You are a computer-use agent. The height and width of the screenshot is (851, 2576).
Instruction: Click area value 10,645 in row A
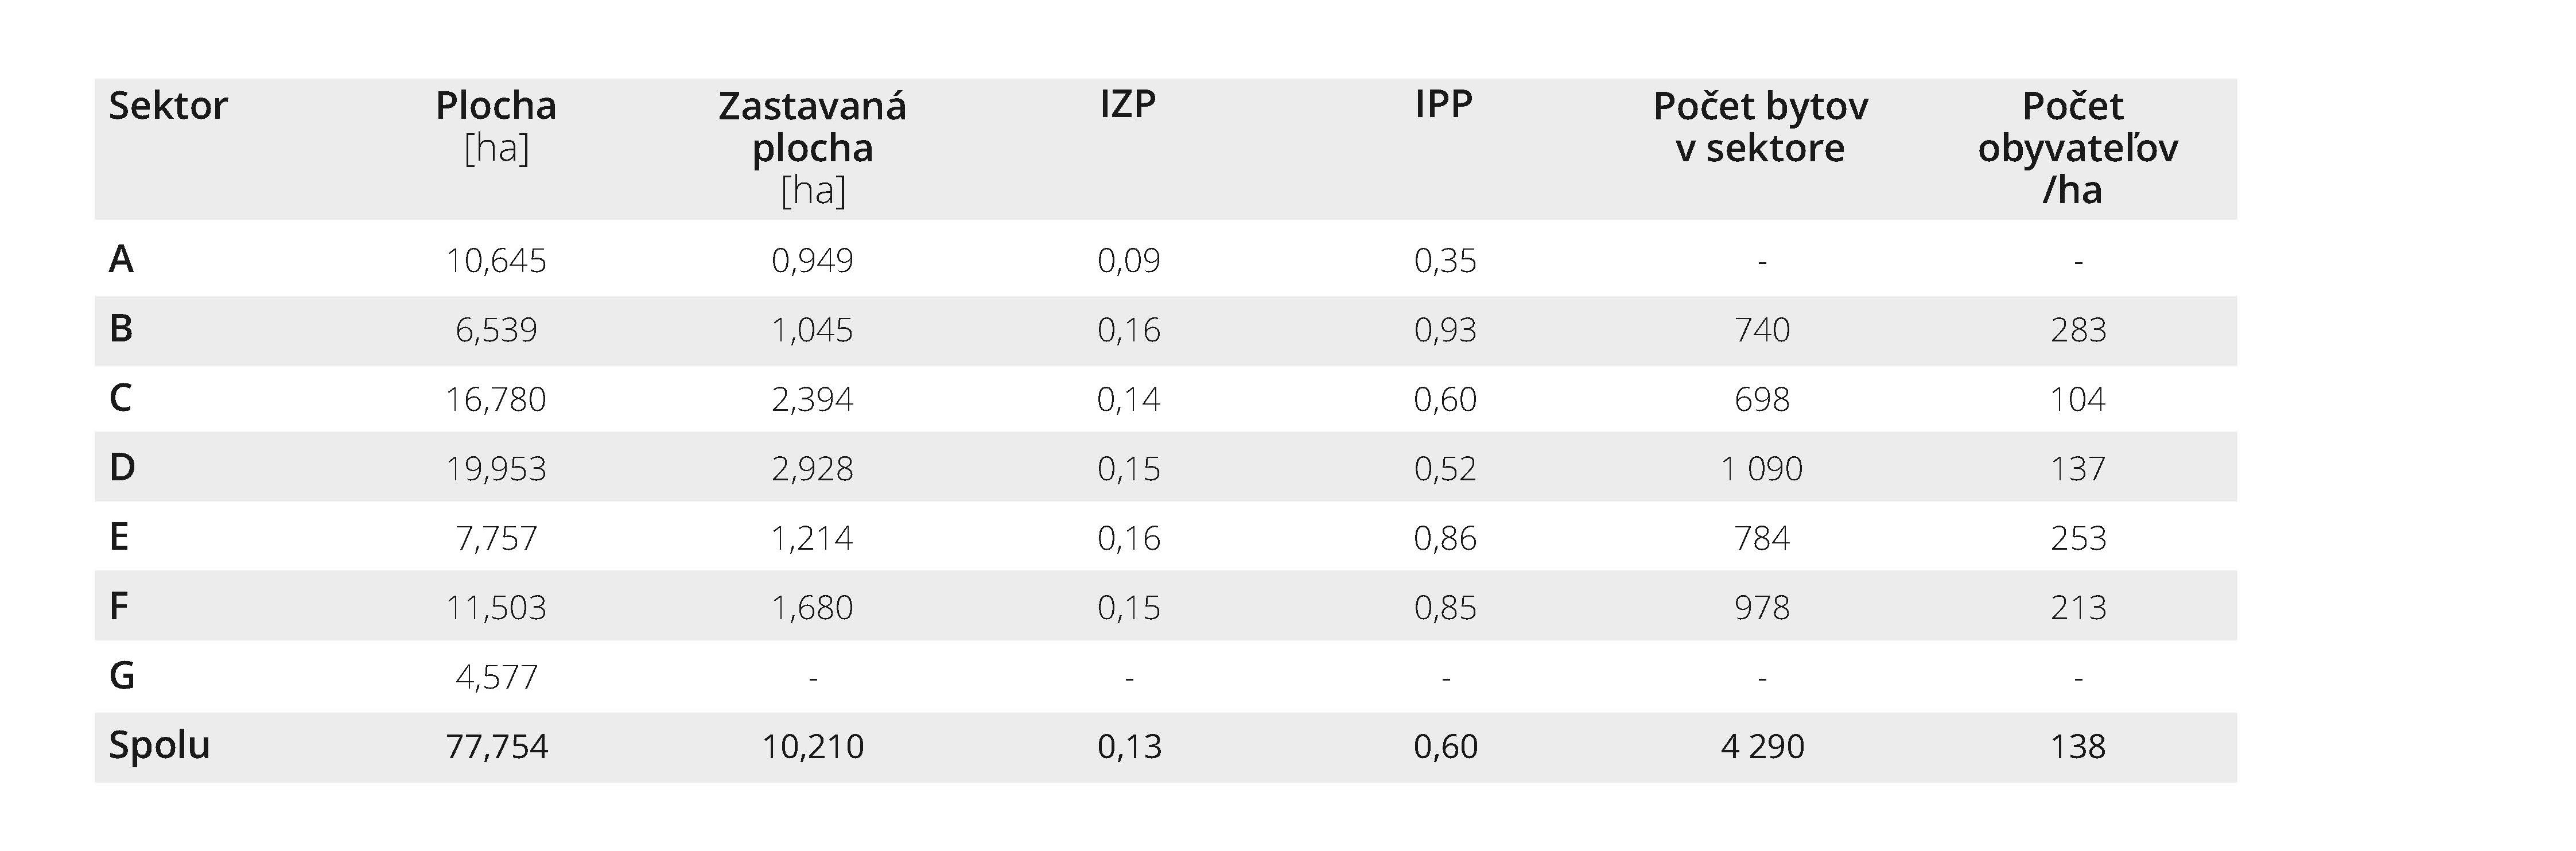point(496,261)
